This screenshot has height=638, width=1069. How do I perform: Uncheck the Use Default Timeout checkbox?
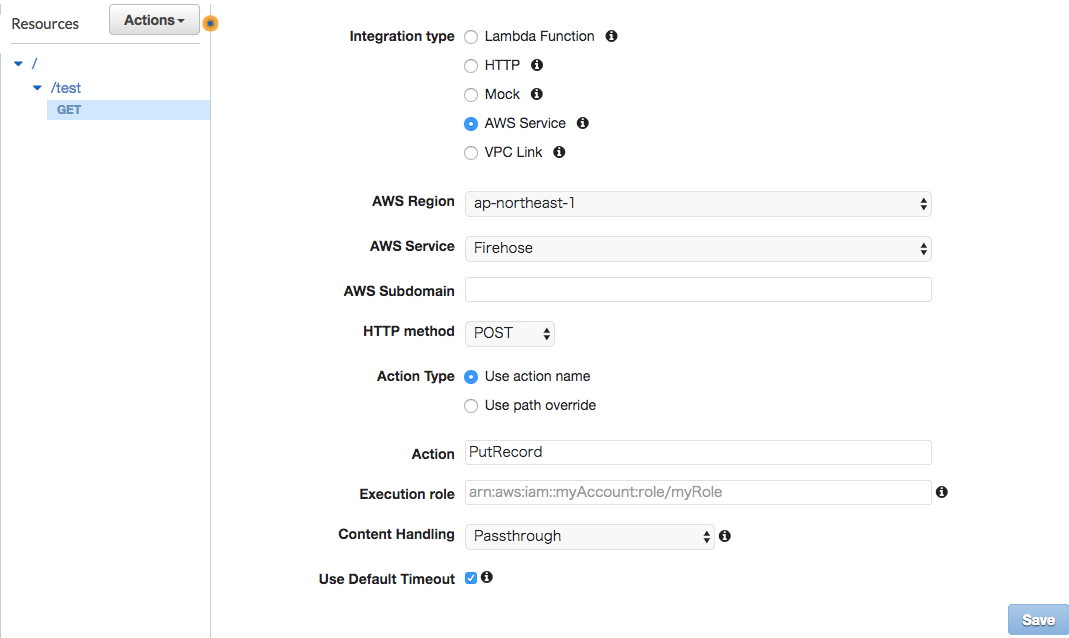(470, 577)
